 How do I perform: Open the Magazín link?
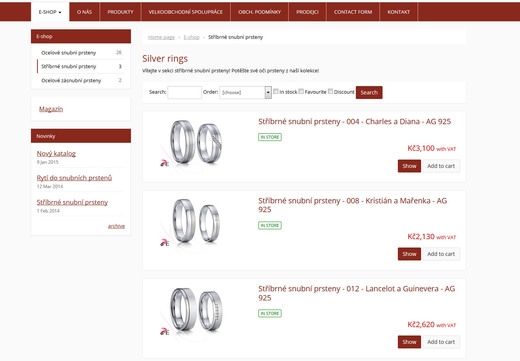coord(51,109)
